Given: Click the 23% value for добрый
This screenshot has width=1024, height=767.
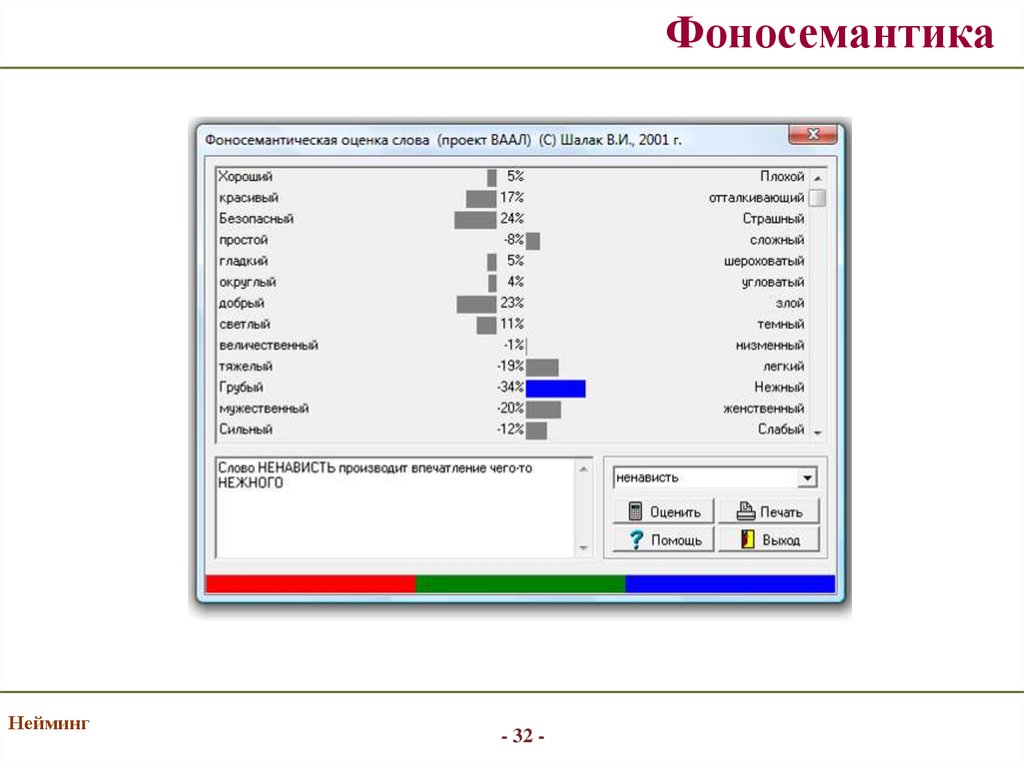Looking at the screenshot, I should point(512,302).
